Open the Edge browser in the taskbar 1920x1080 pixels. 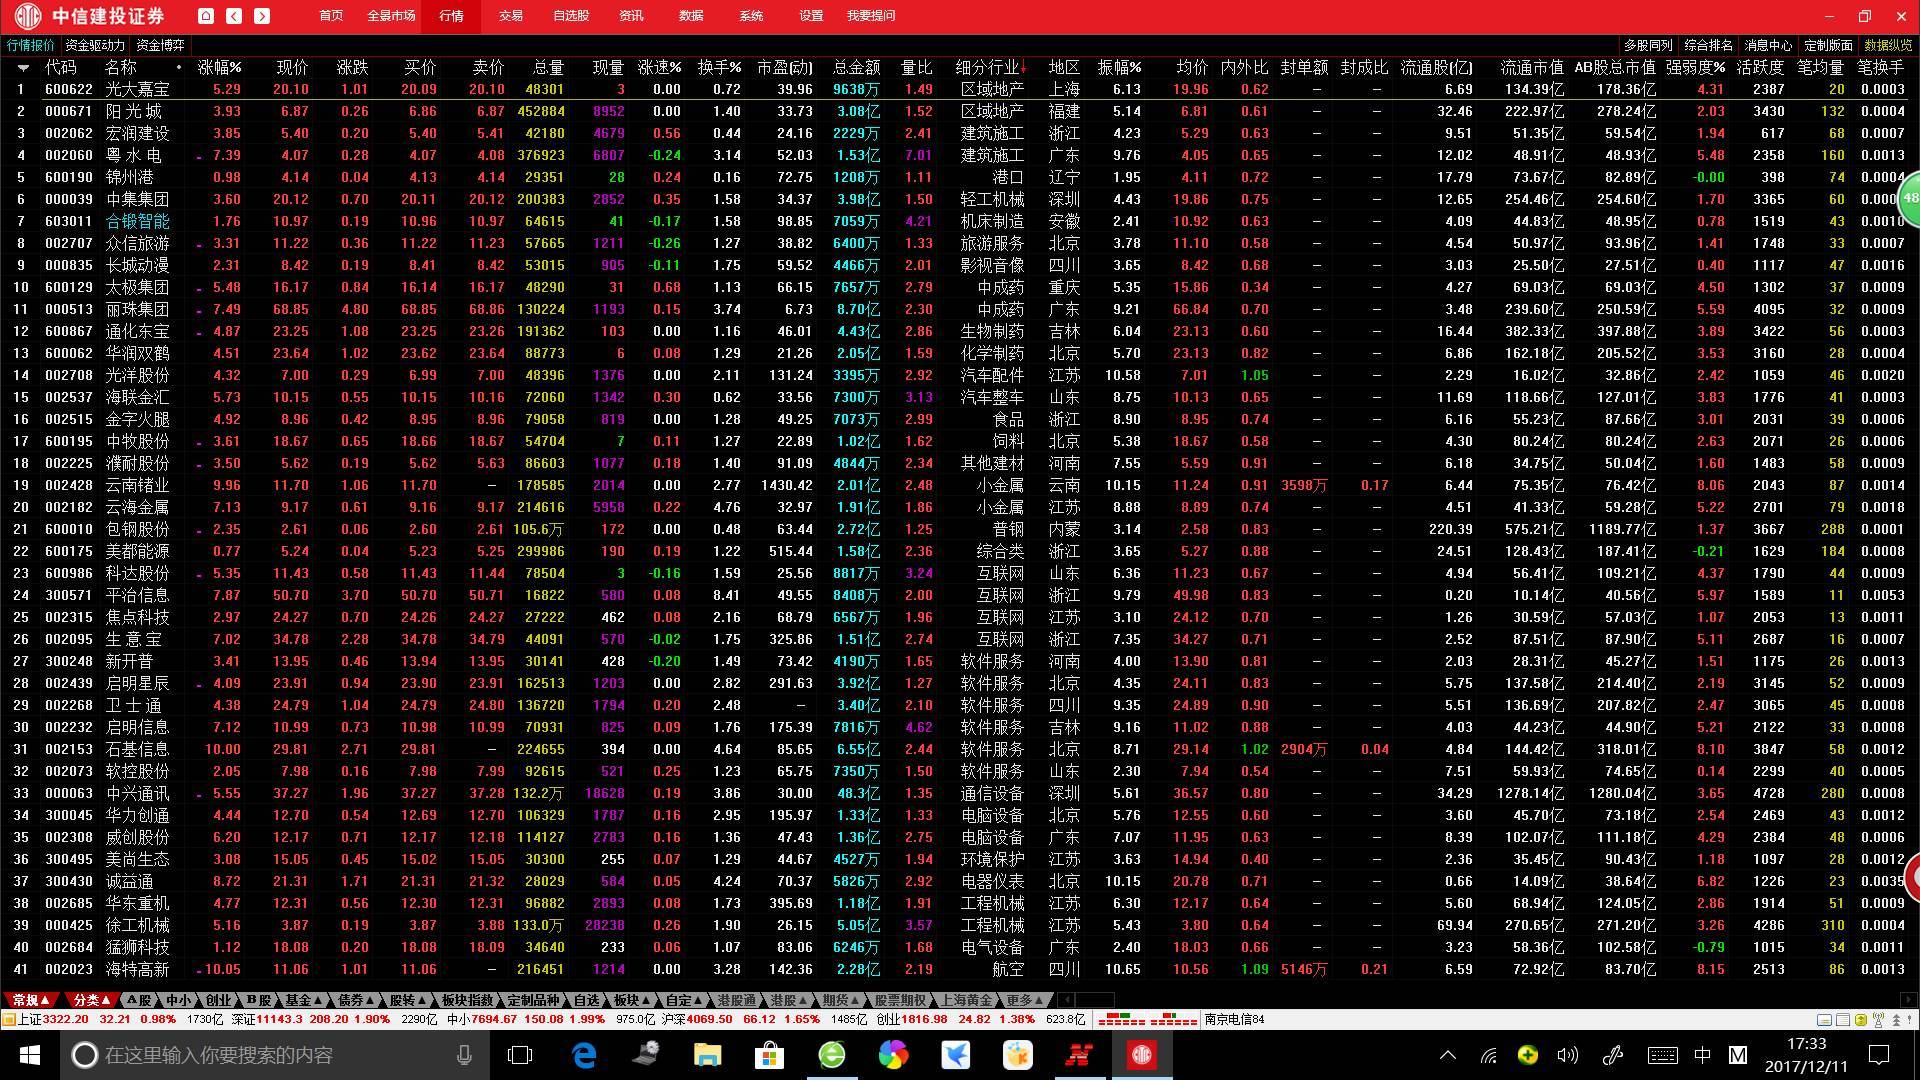coord(584,1055)
